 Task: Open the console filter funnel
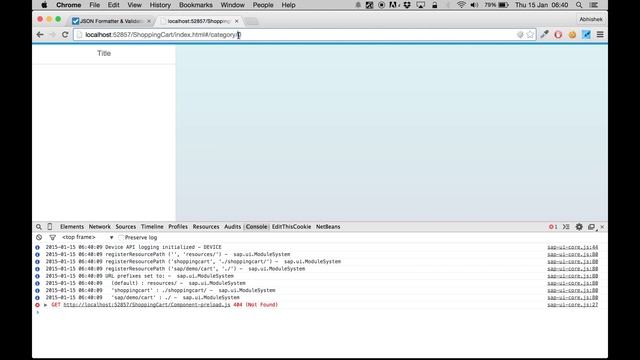coord(52,237)
